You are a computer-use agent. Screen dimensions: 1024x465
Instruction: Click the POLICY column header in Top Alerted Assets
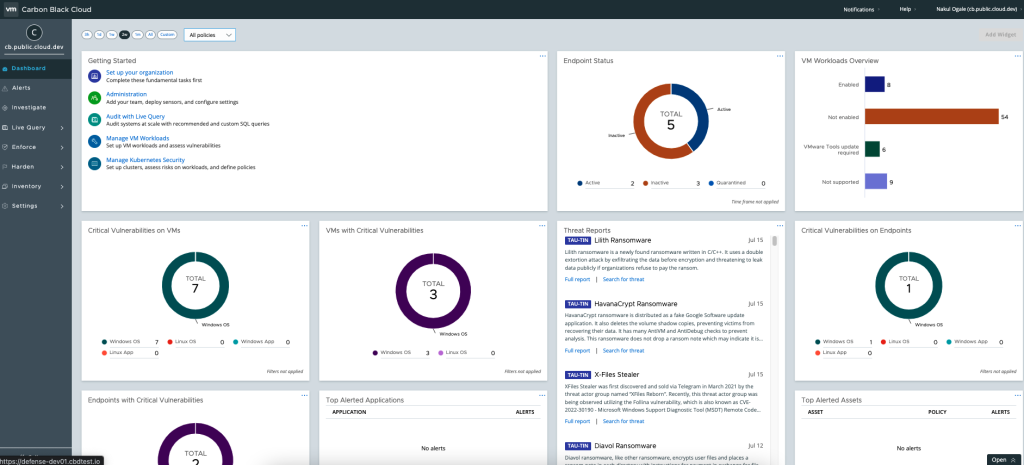937,412
